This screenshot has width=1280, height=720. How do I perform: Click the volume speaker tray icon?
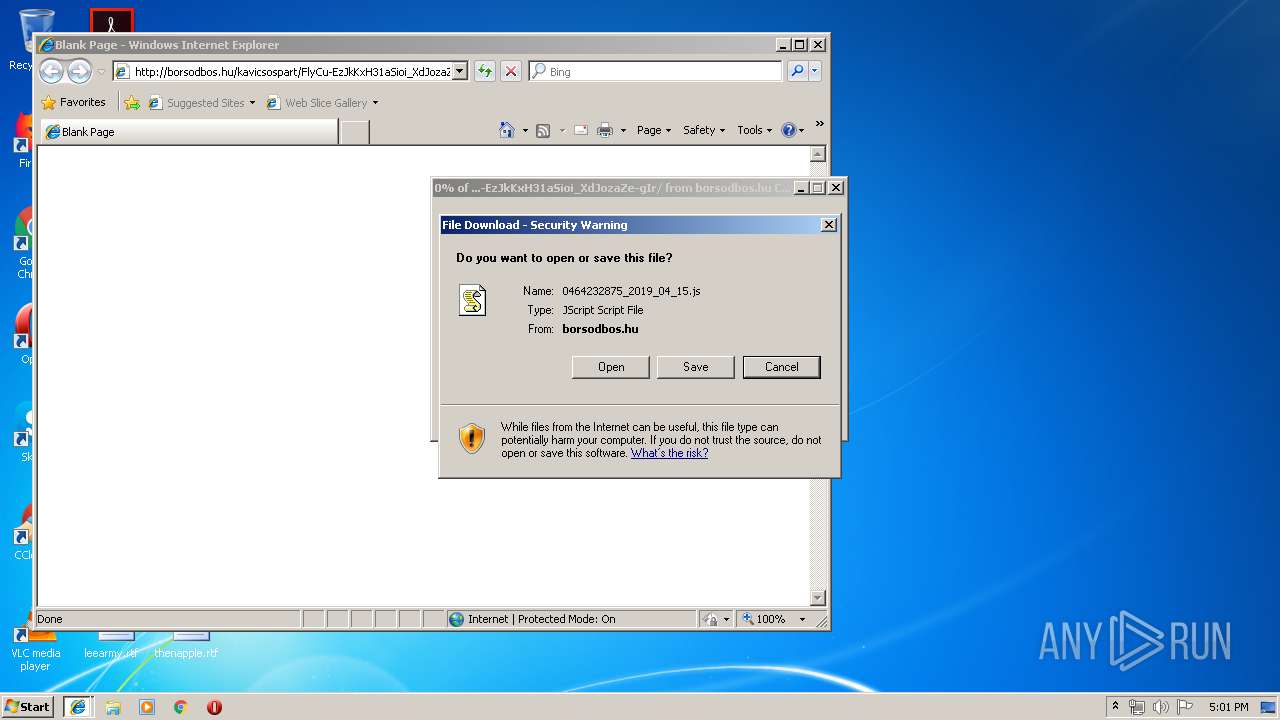click(x=1161, y=707)
